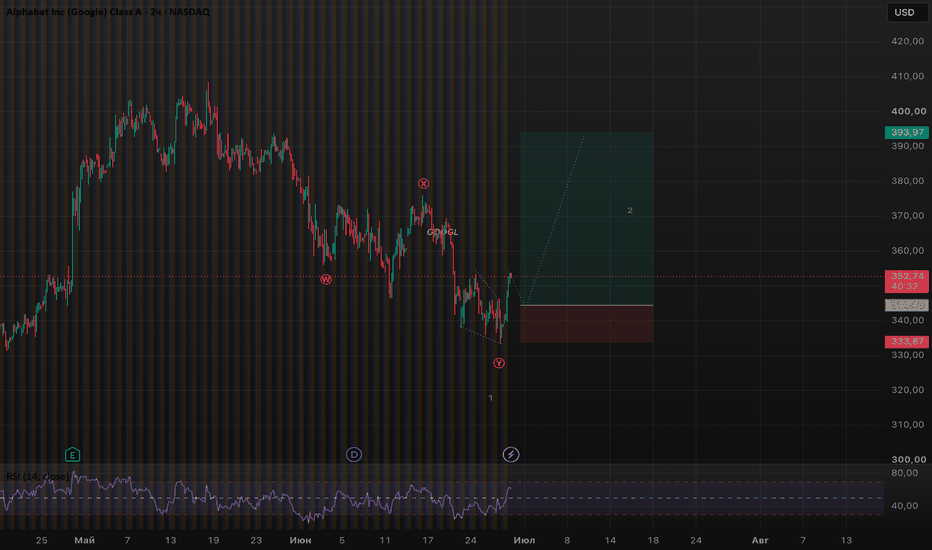Image resolution: width=932 pixels, height=550 pixels.
Task: Click the earnings E icon on timeline
Action: [x=72, y=455]
